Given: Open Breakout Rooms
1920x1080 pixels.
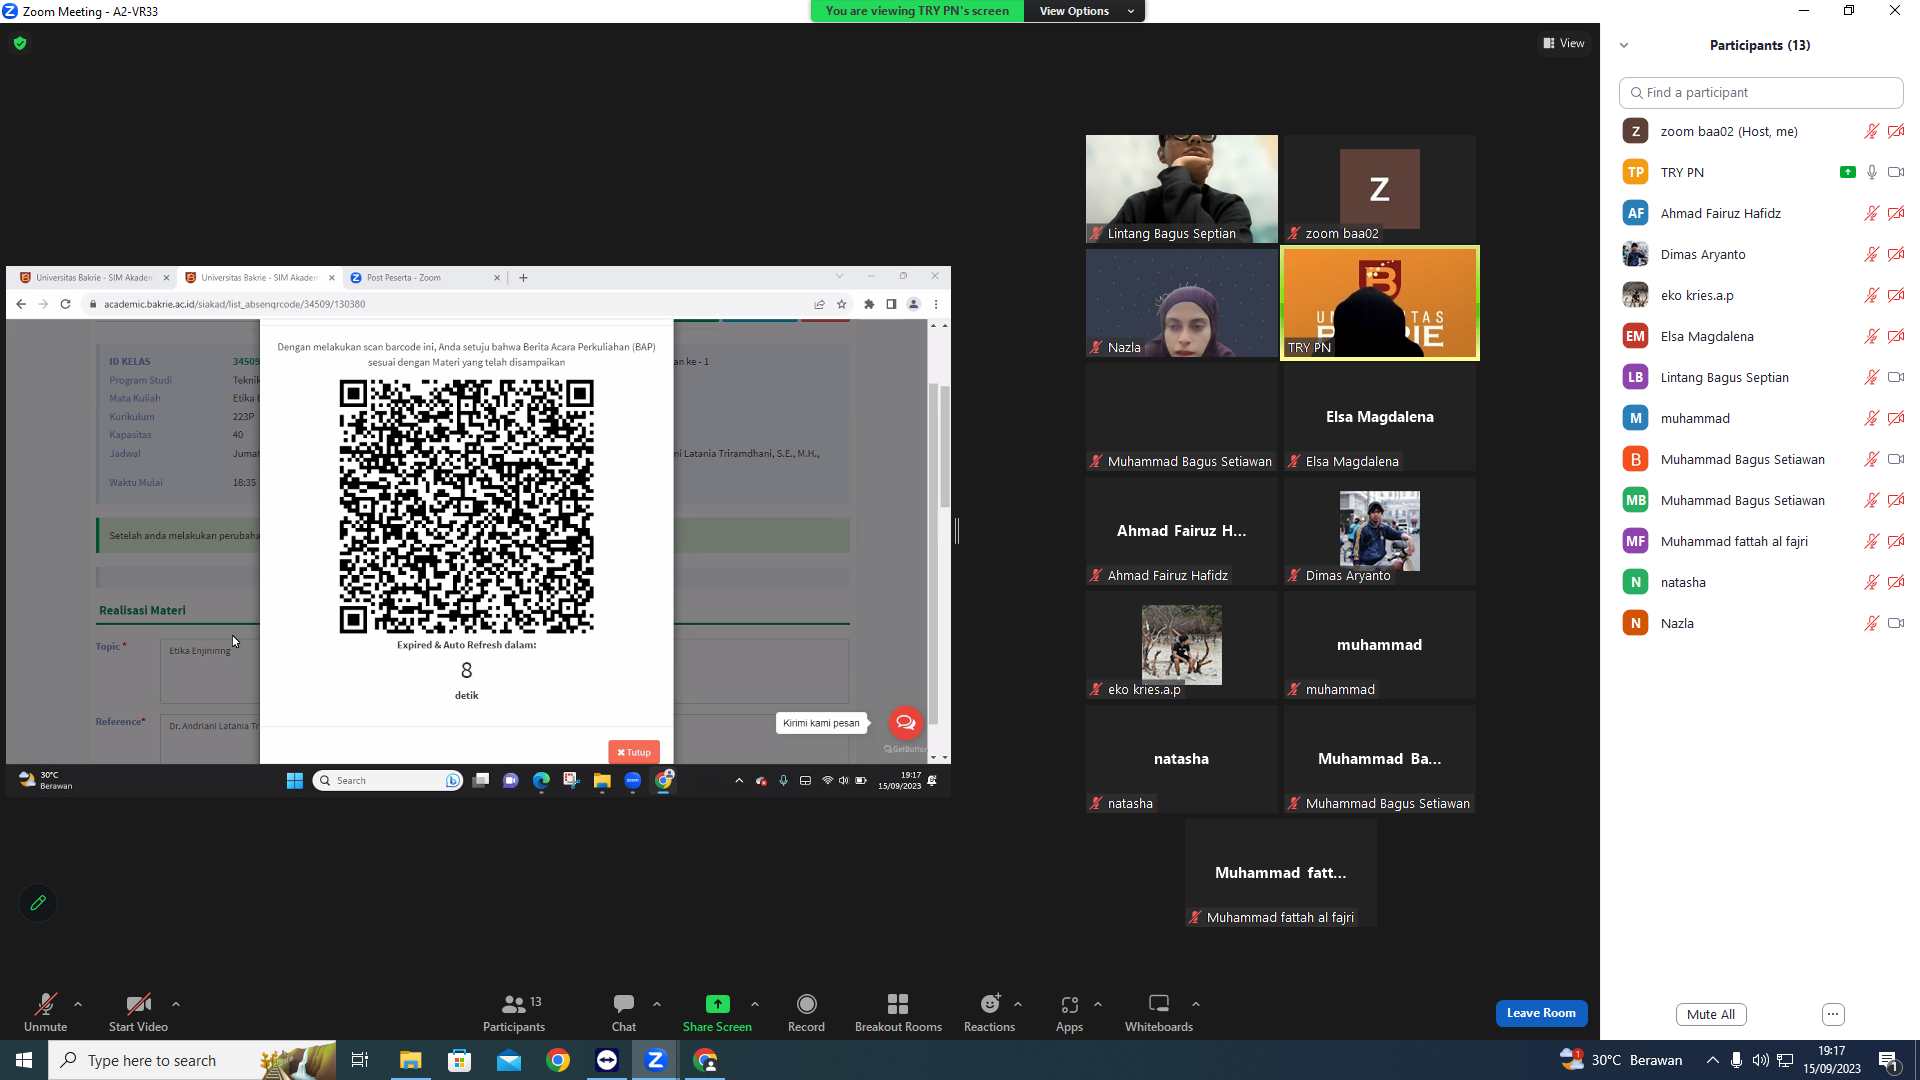Looking at the screenshot, I should [x=898, y=1012].
